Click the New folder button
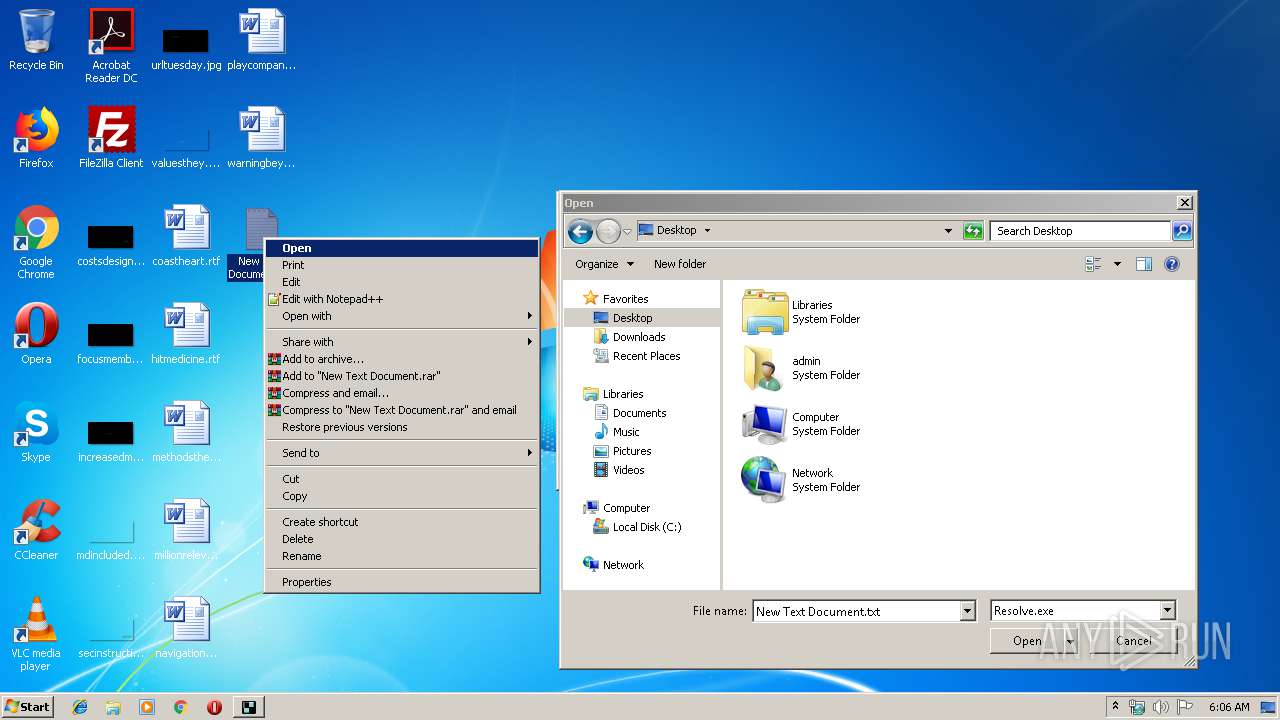This screenshot has height=720, width=1280. pos(680,264)
